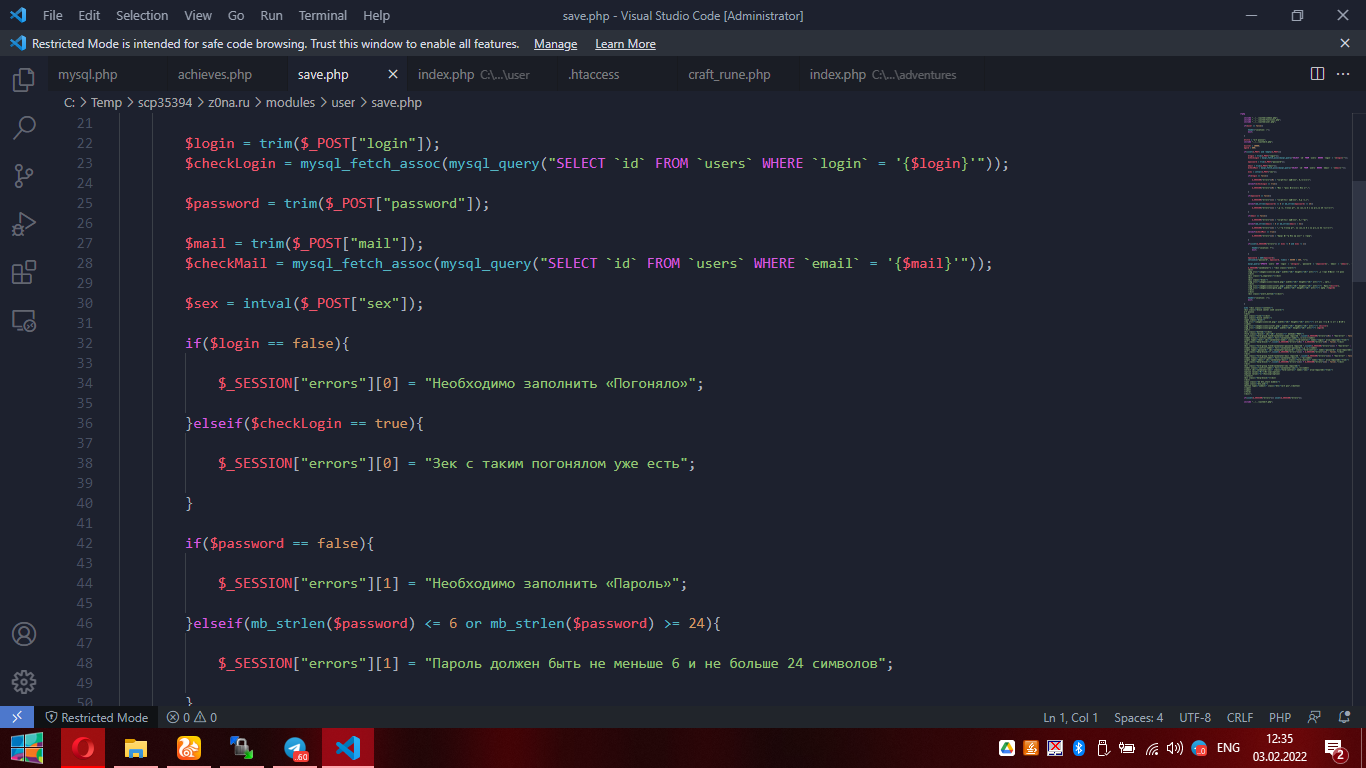Open Remote Explorer view

coord(24,321)
